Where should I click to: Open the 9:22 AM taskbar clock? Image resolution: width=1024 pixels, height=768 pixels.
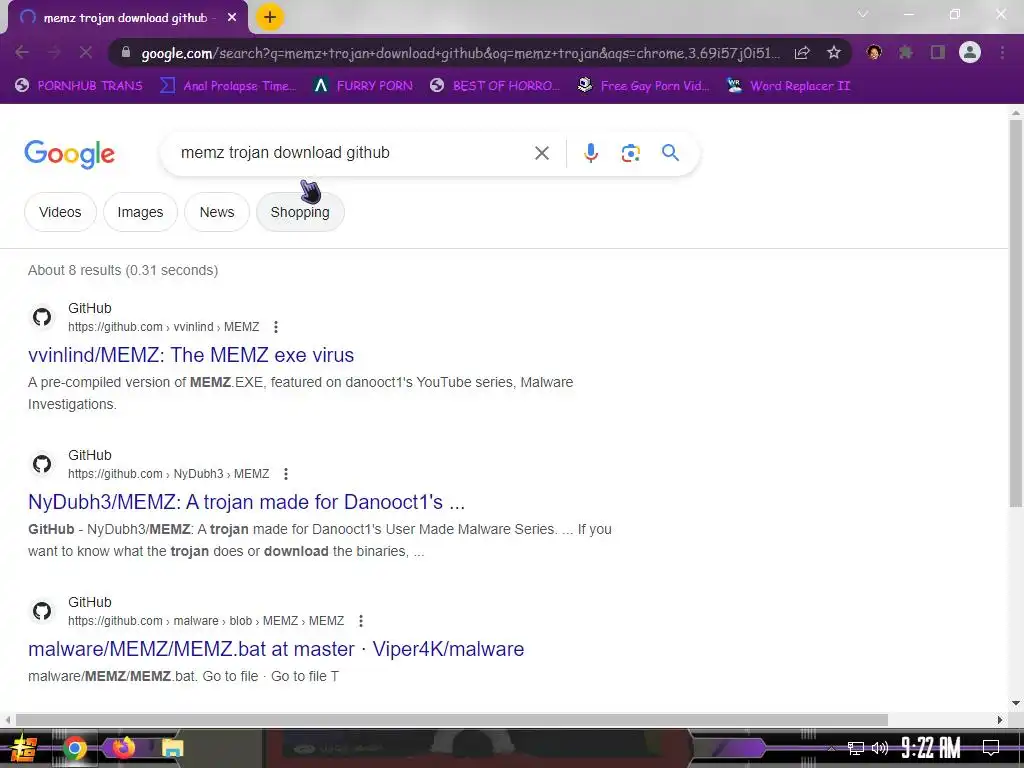[x=930, y=748]
